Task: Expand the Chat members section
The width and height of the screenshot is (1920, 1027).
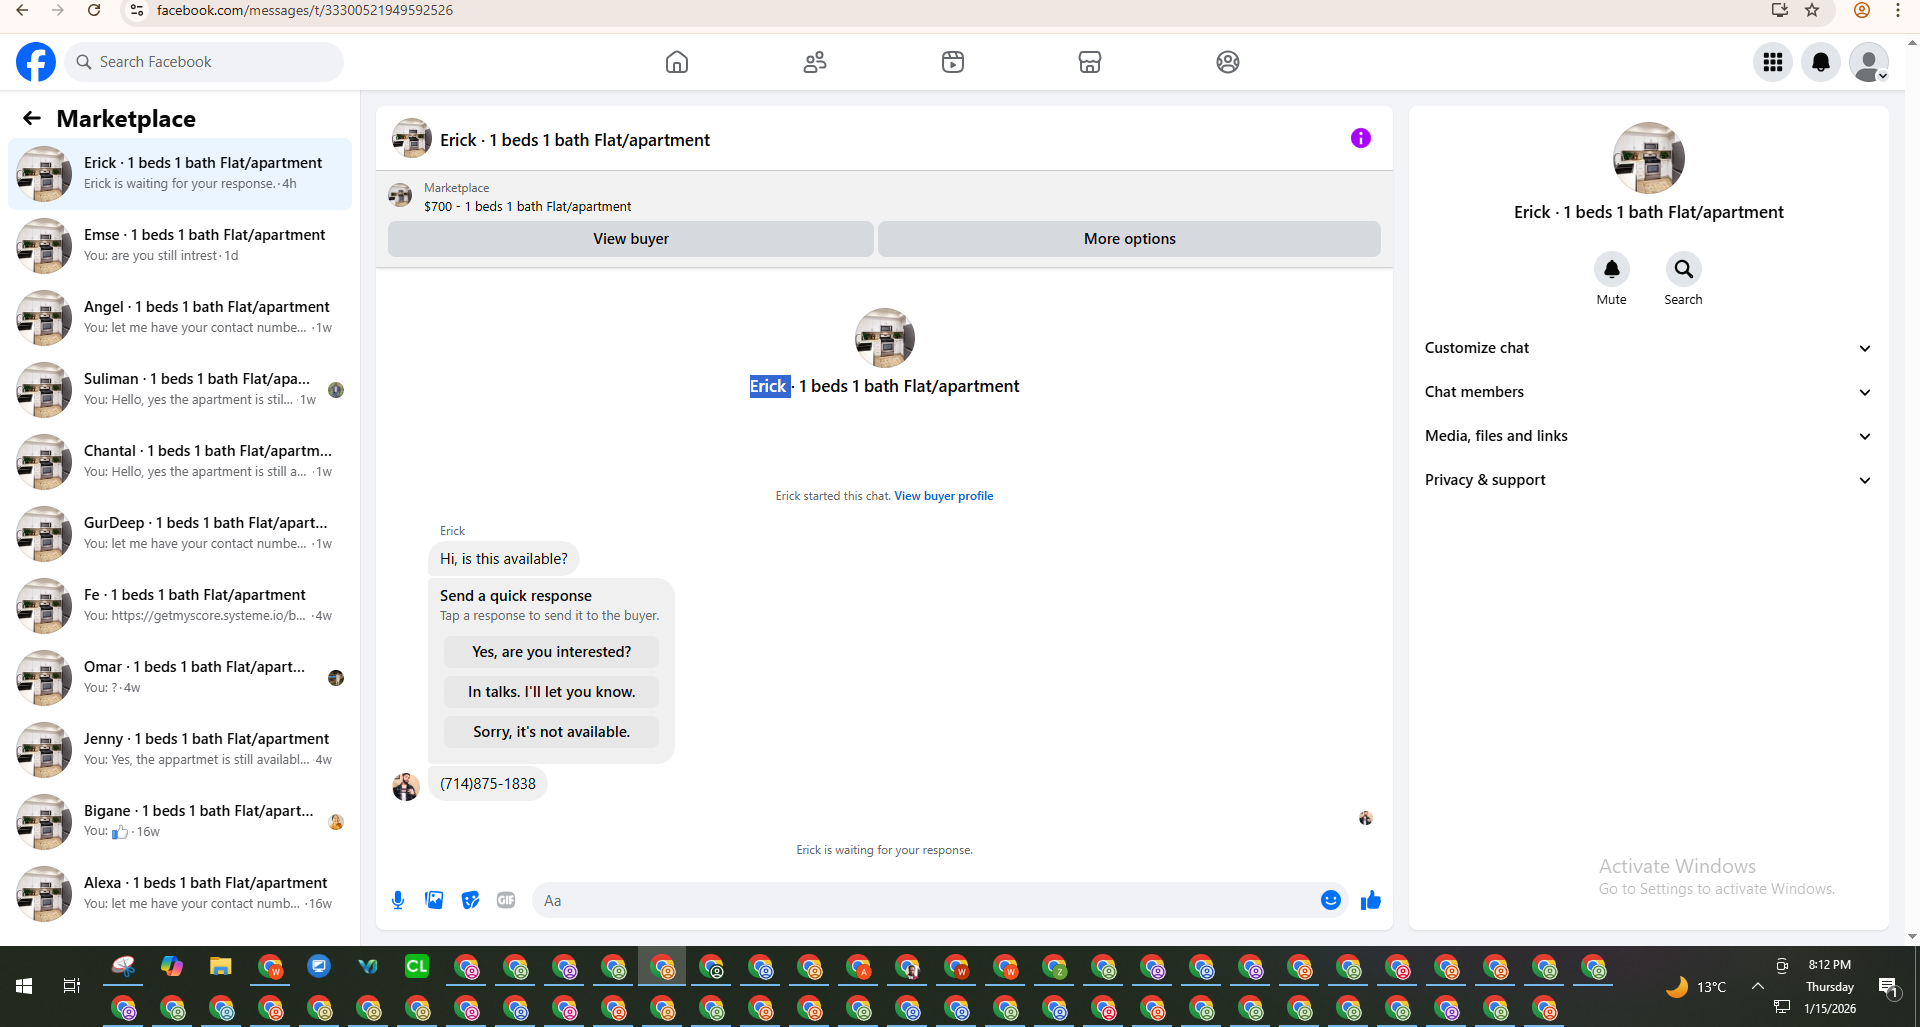Action: click(1648, 392)
